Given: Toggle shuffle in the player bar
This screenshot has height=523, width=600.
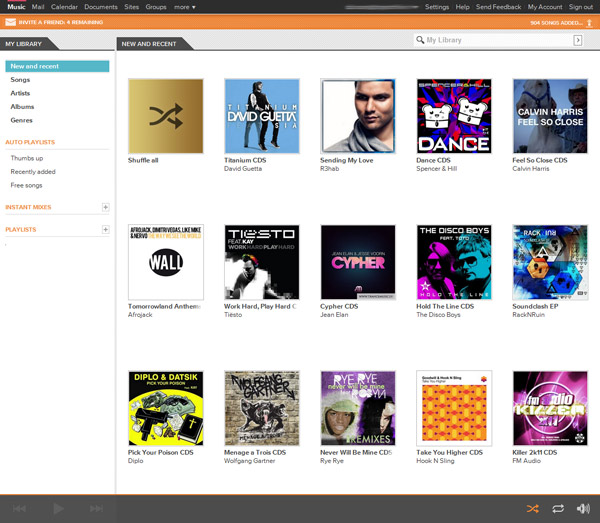Looking at the screenshot, I should coord(533,508).
